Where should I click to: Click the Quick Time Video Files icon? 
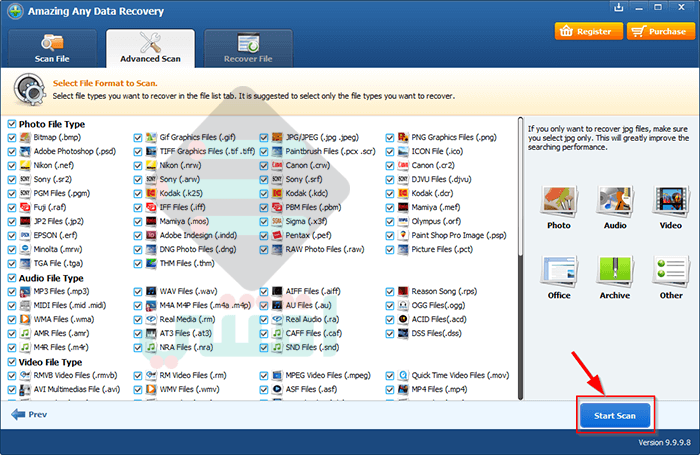click(x=403, y=375)
